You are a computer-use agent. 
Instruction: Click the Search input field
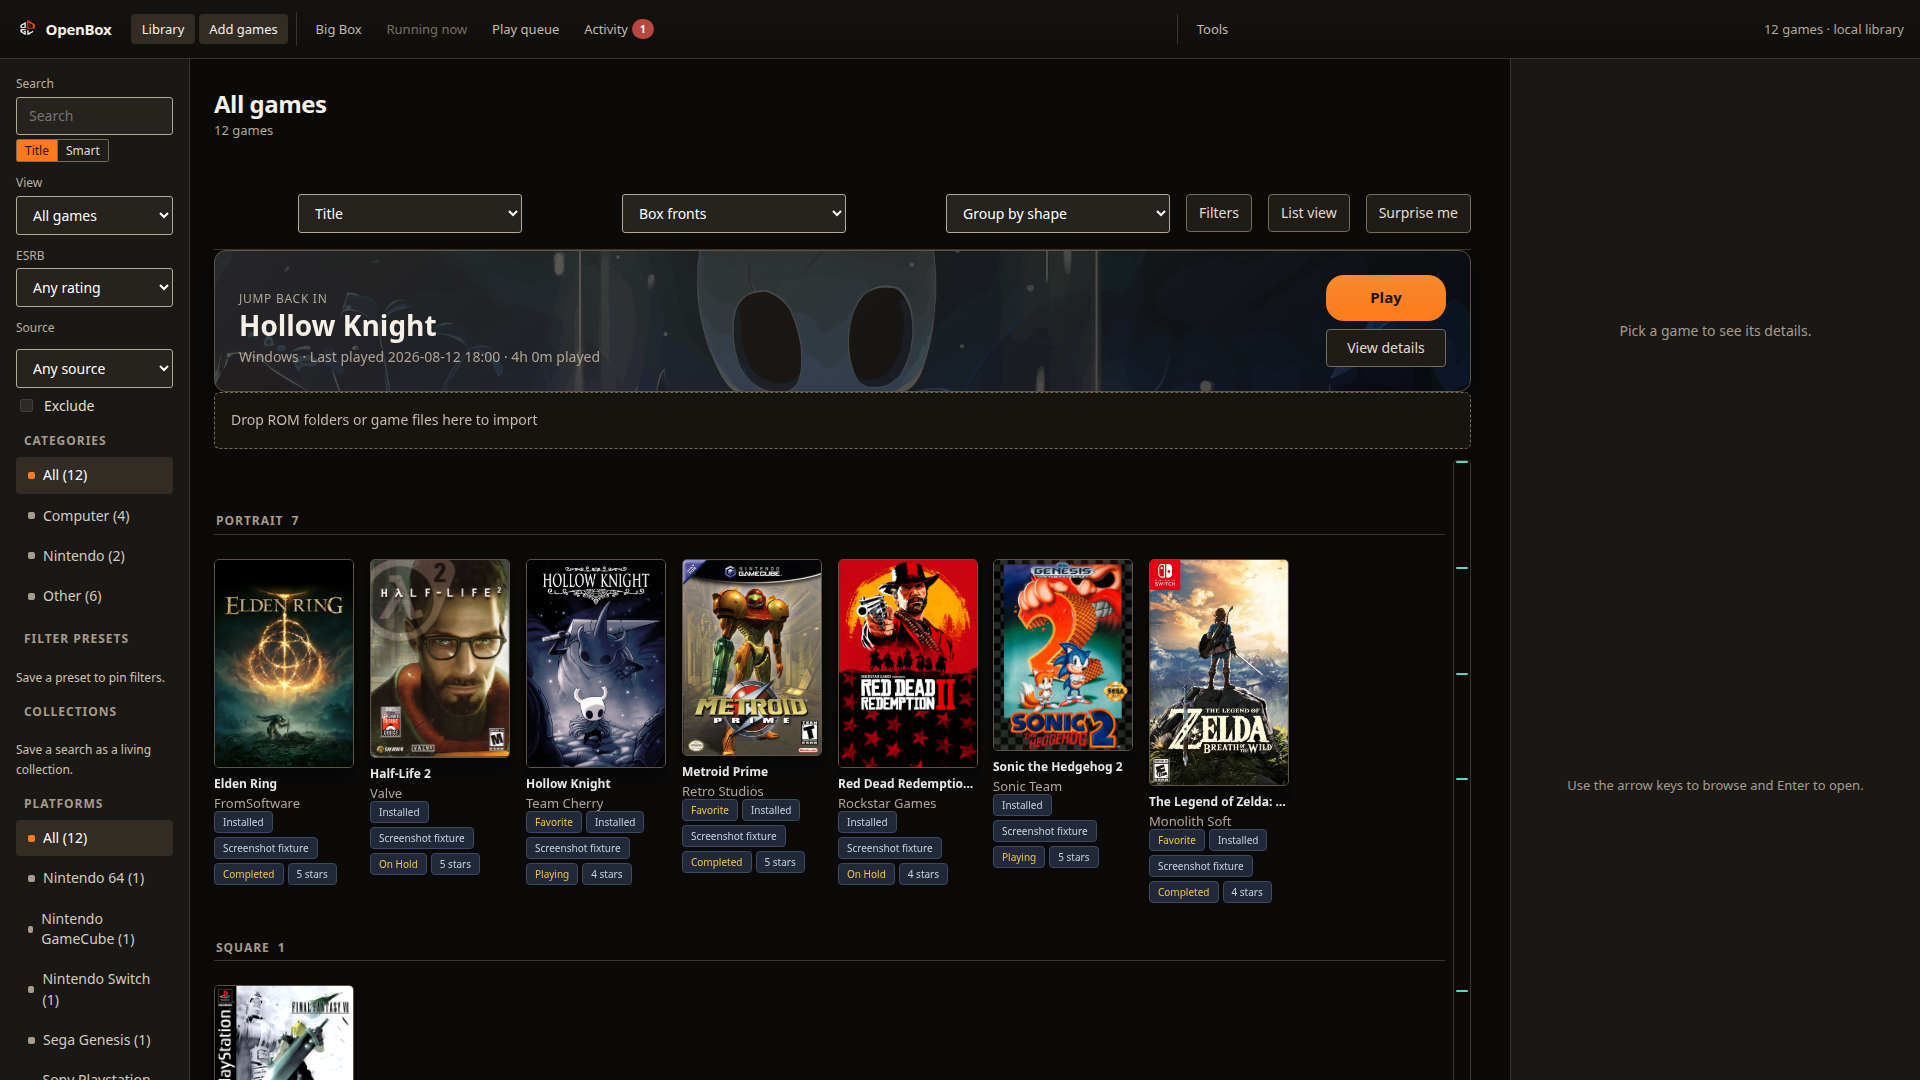pyautogui.click(x=94, y=116)
